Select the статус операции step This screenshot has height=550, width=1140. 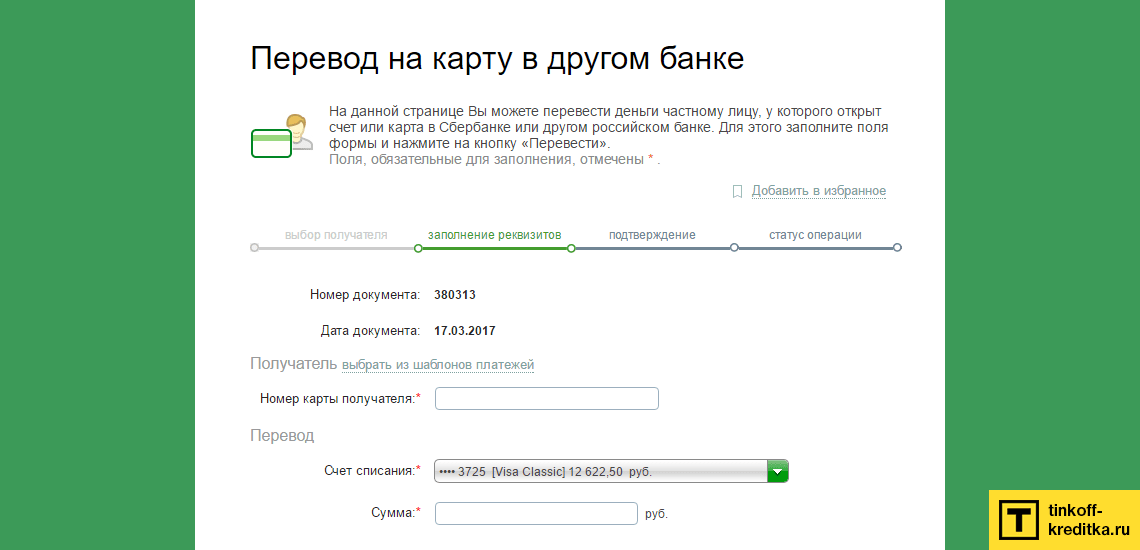coord(815,235)
